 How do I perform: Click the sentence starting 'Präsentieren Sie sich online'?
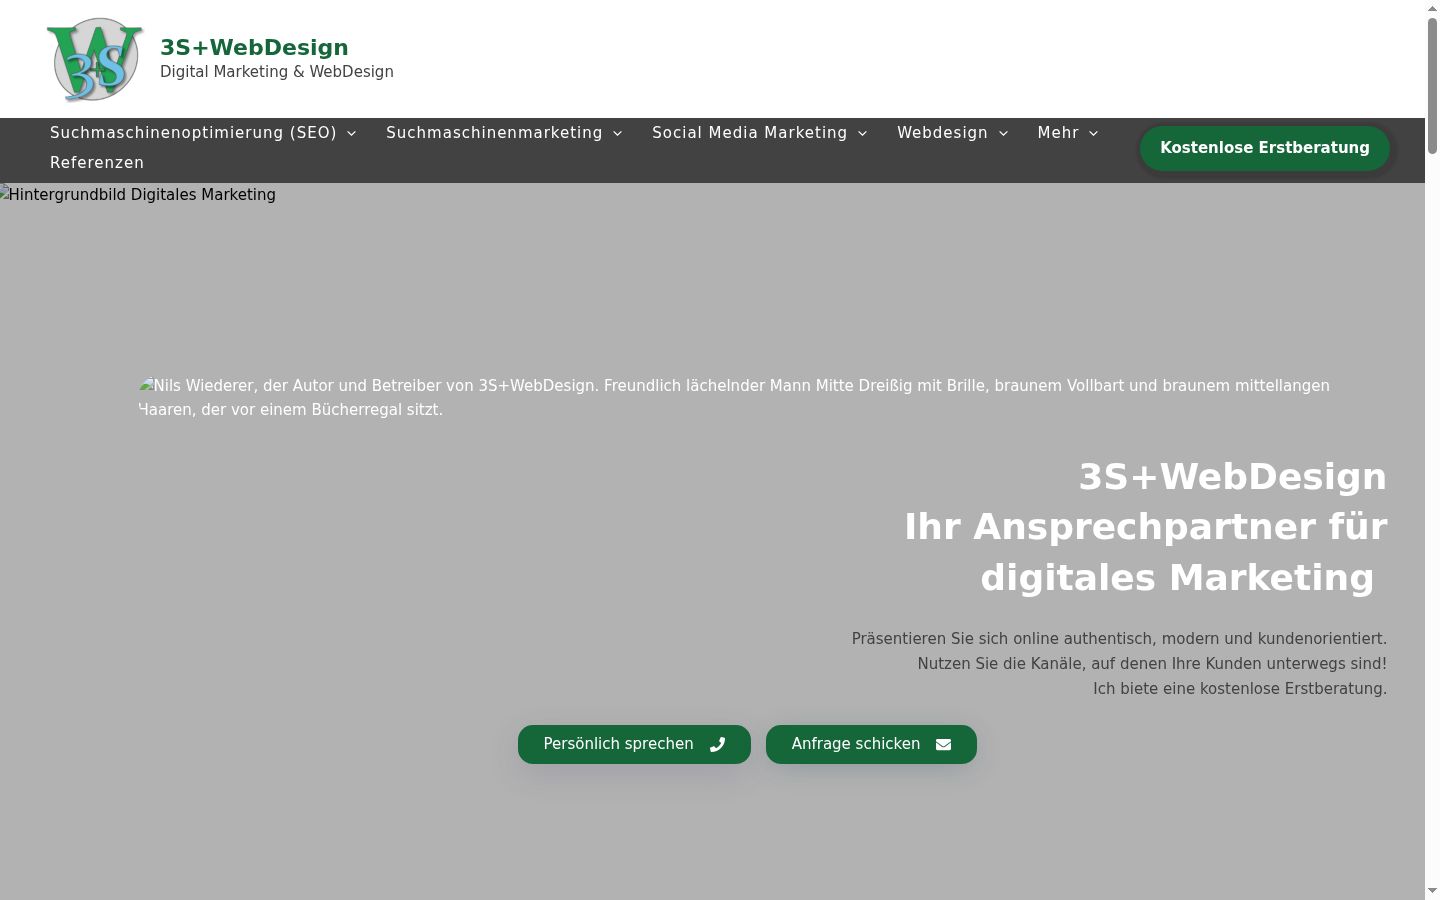[1119, 639]
